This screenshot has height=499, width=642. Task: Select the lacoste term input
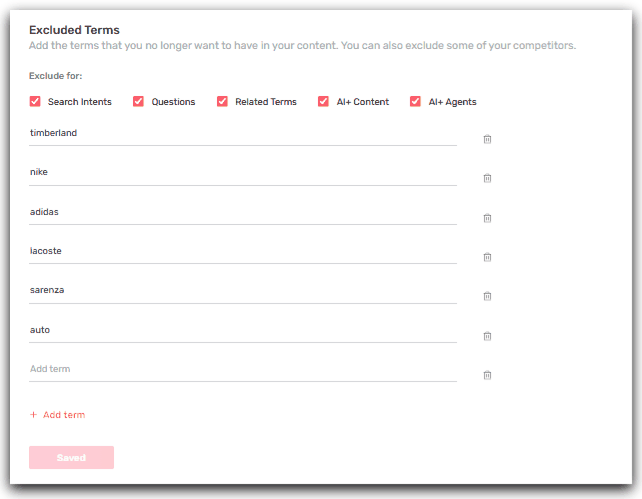pos(242,251)
